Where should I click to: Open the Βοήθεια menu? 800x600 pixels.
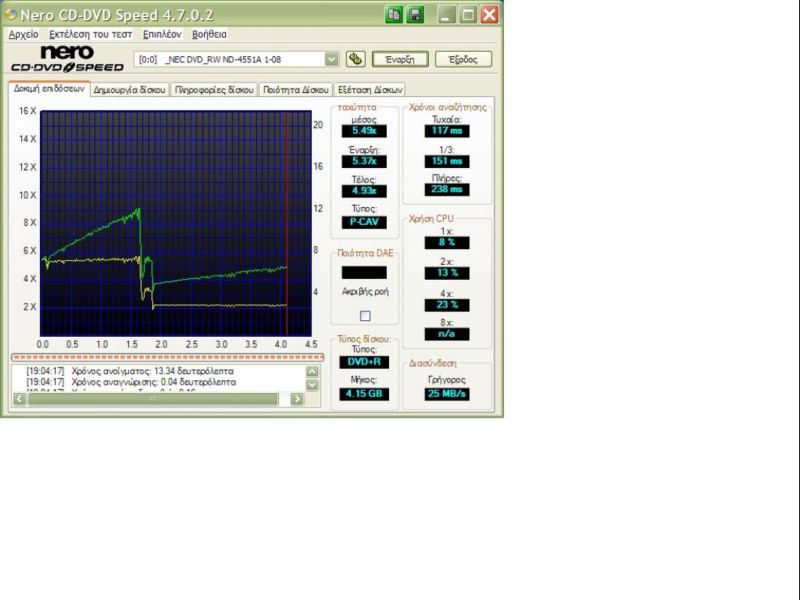point(209,34)
